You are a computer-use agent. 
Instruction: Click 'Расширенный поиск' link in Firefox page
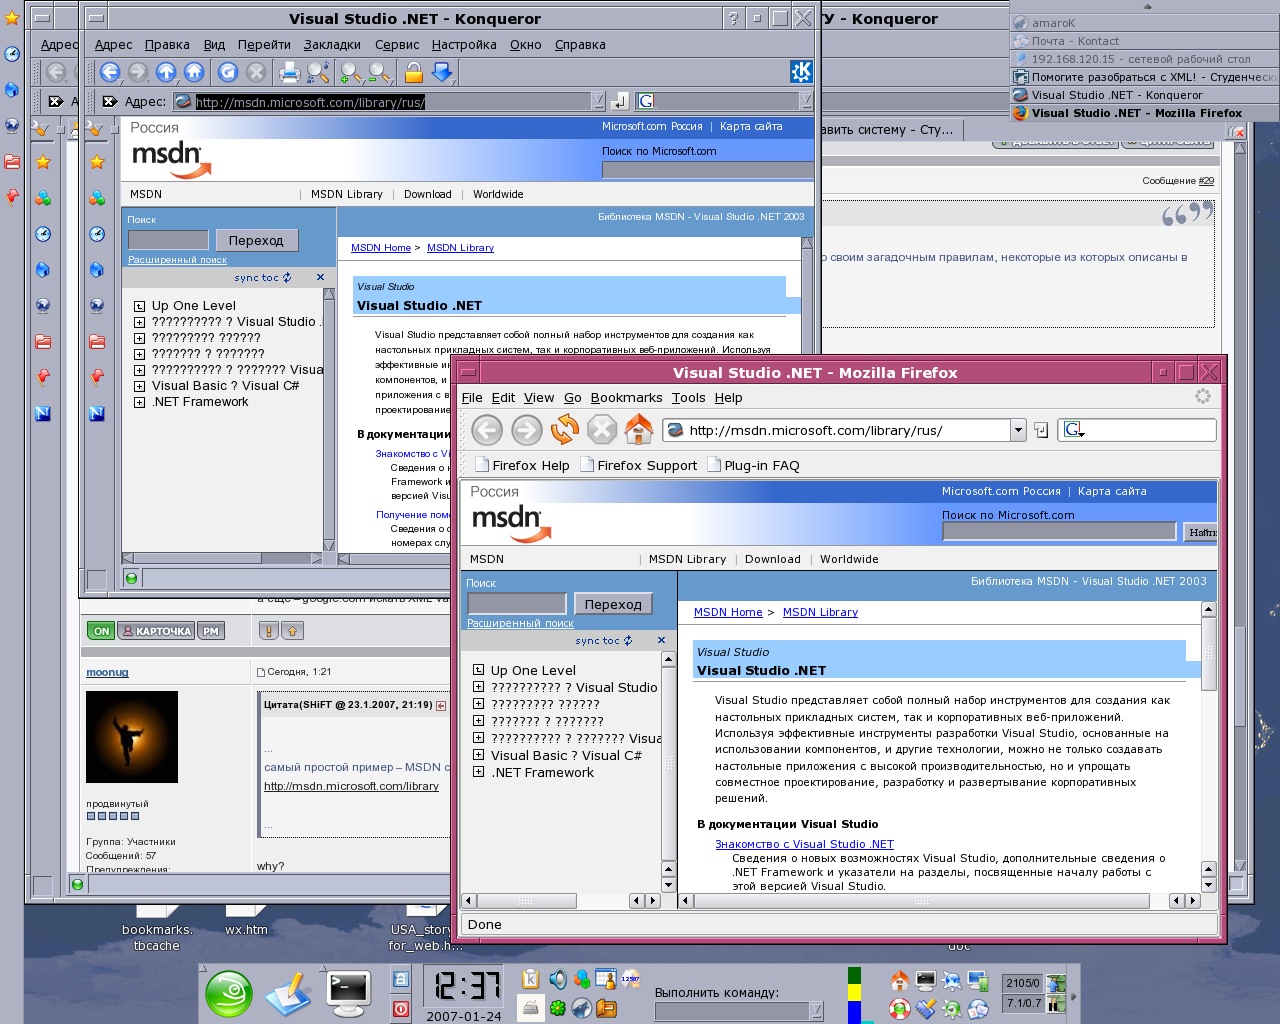(x=520, y=623)
